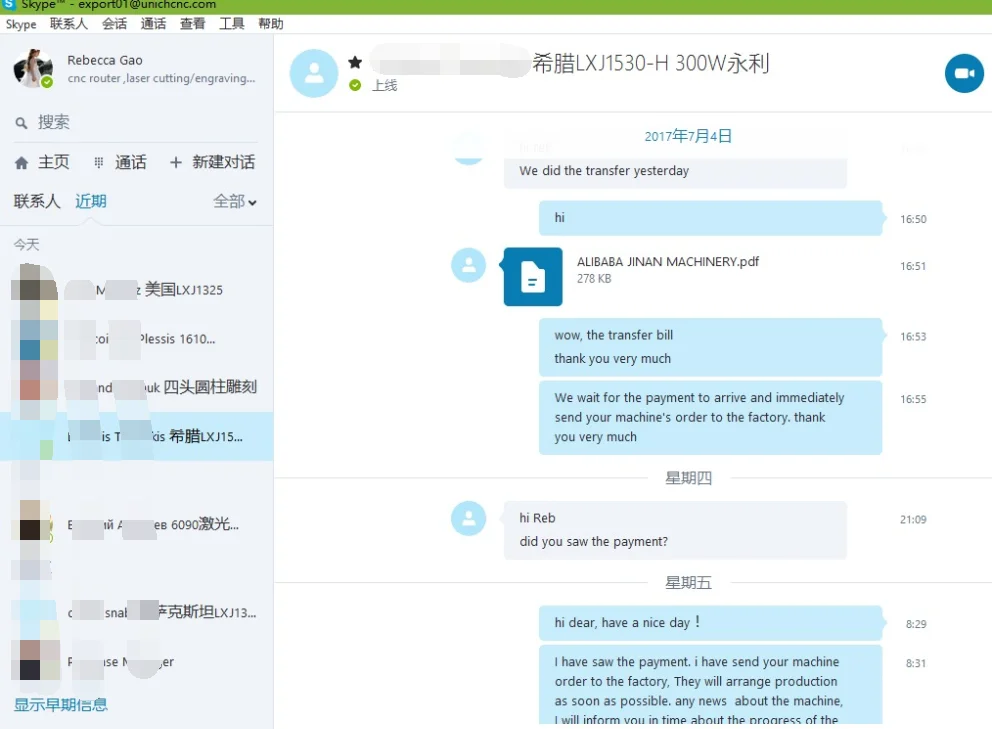
Task: Open the contact avatar in chat header
Action: [314, 73]
